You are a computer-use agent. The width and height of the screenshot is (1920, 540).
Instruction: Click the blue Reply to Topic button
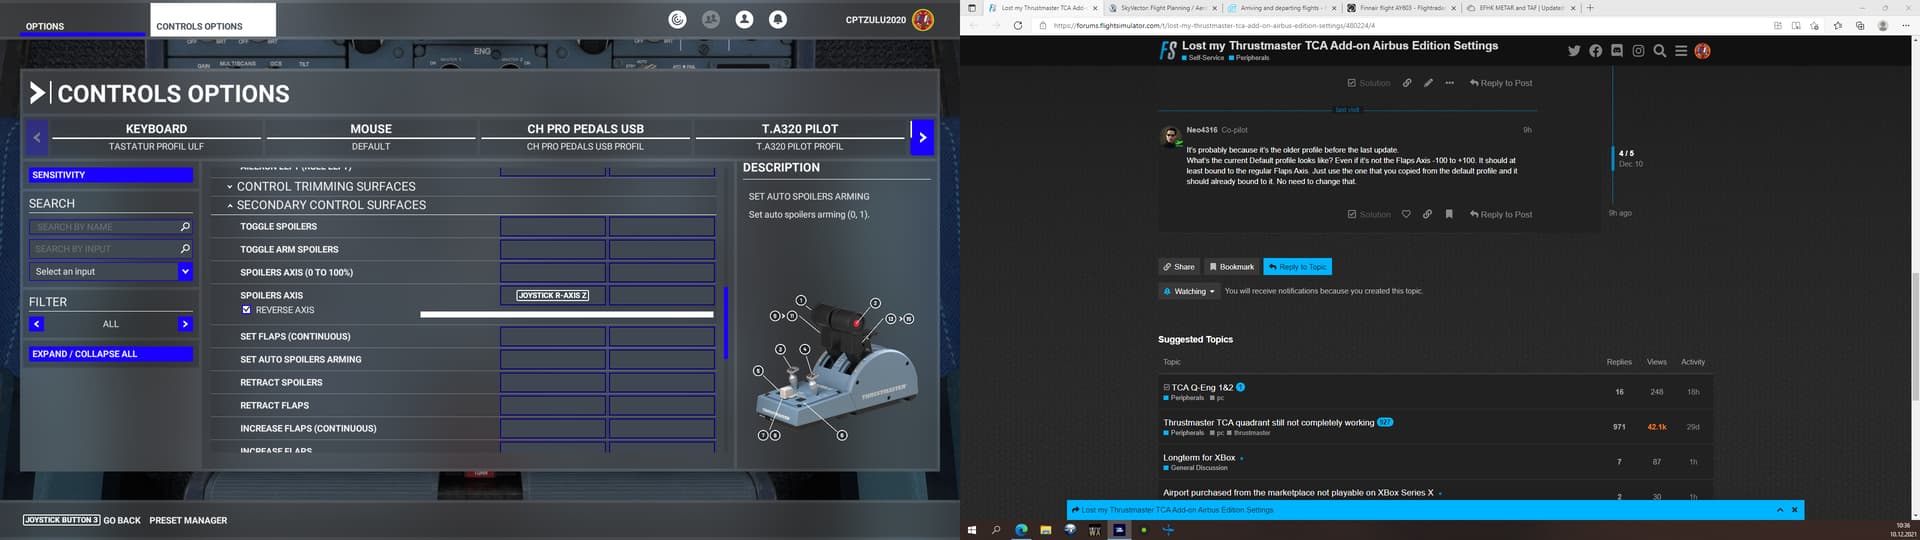1297,267
